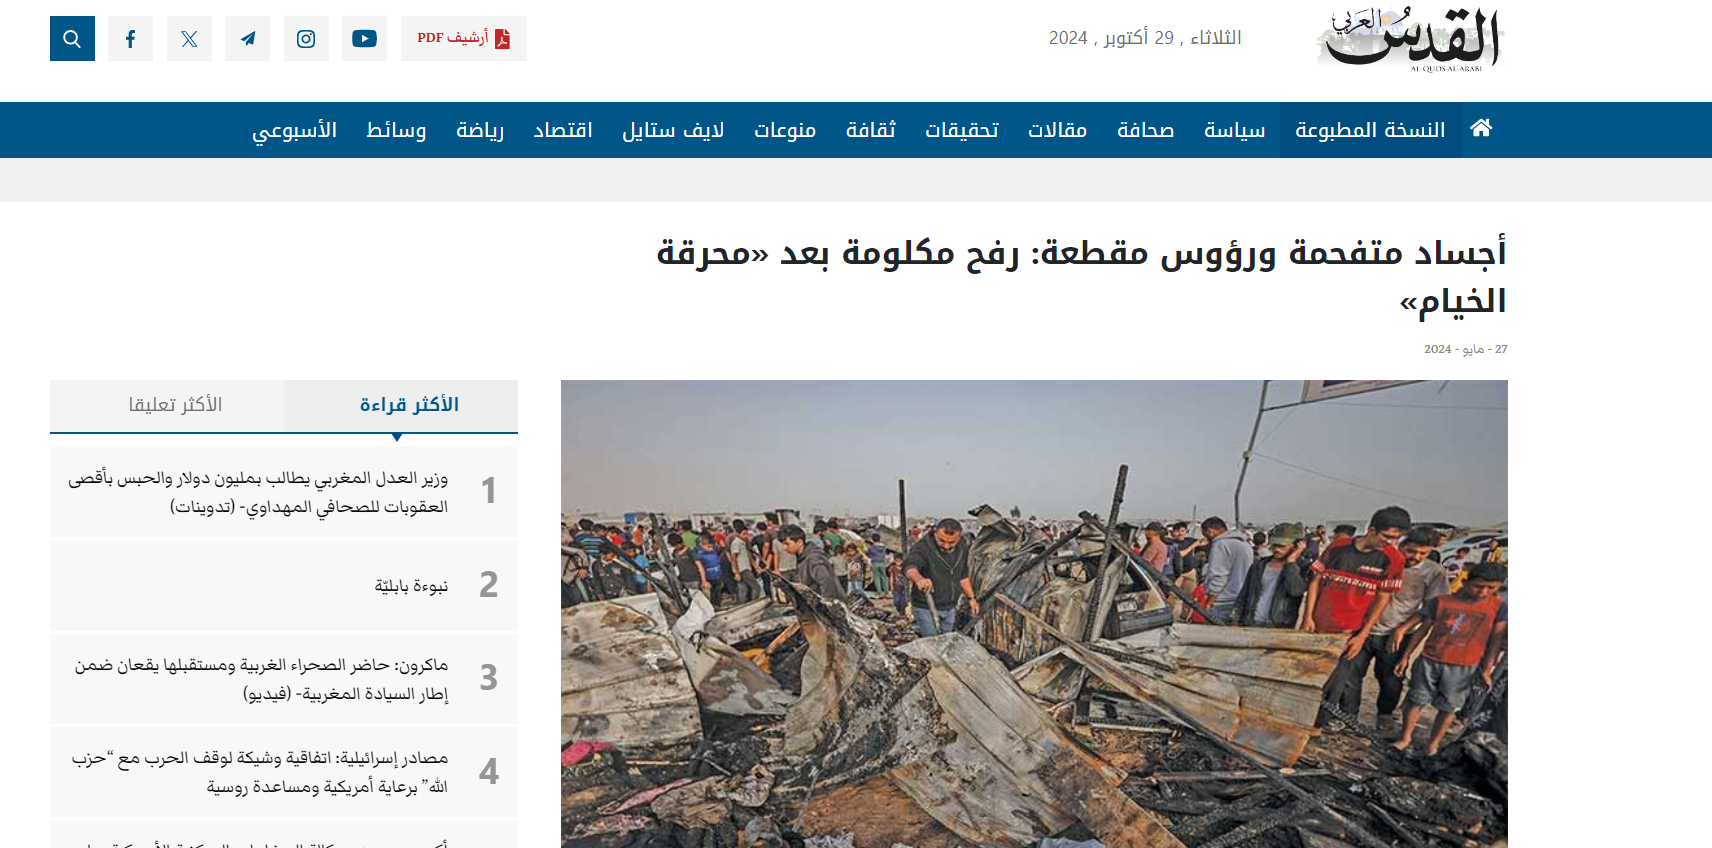Open النسخة المطبوعة menu item
Image resolution: width=1712 pixels, height=848 pixels.
pyautogui.click(x=1370, y=130)
